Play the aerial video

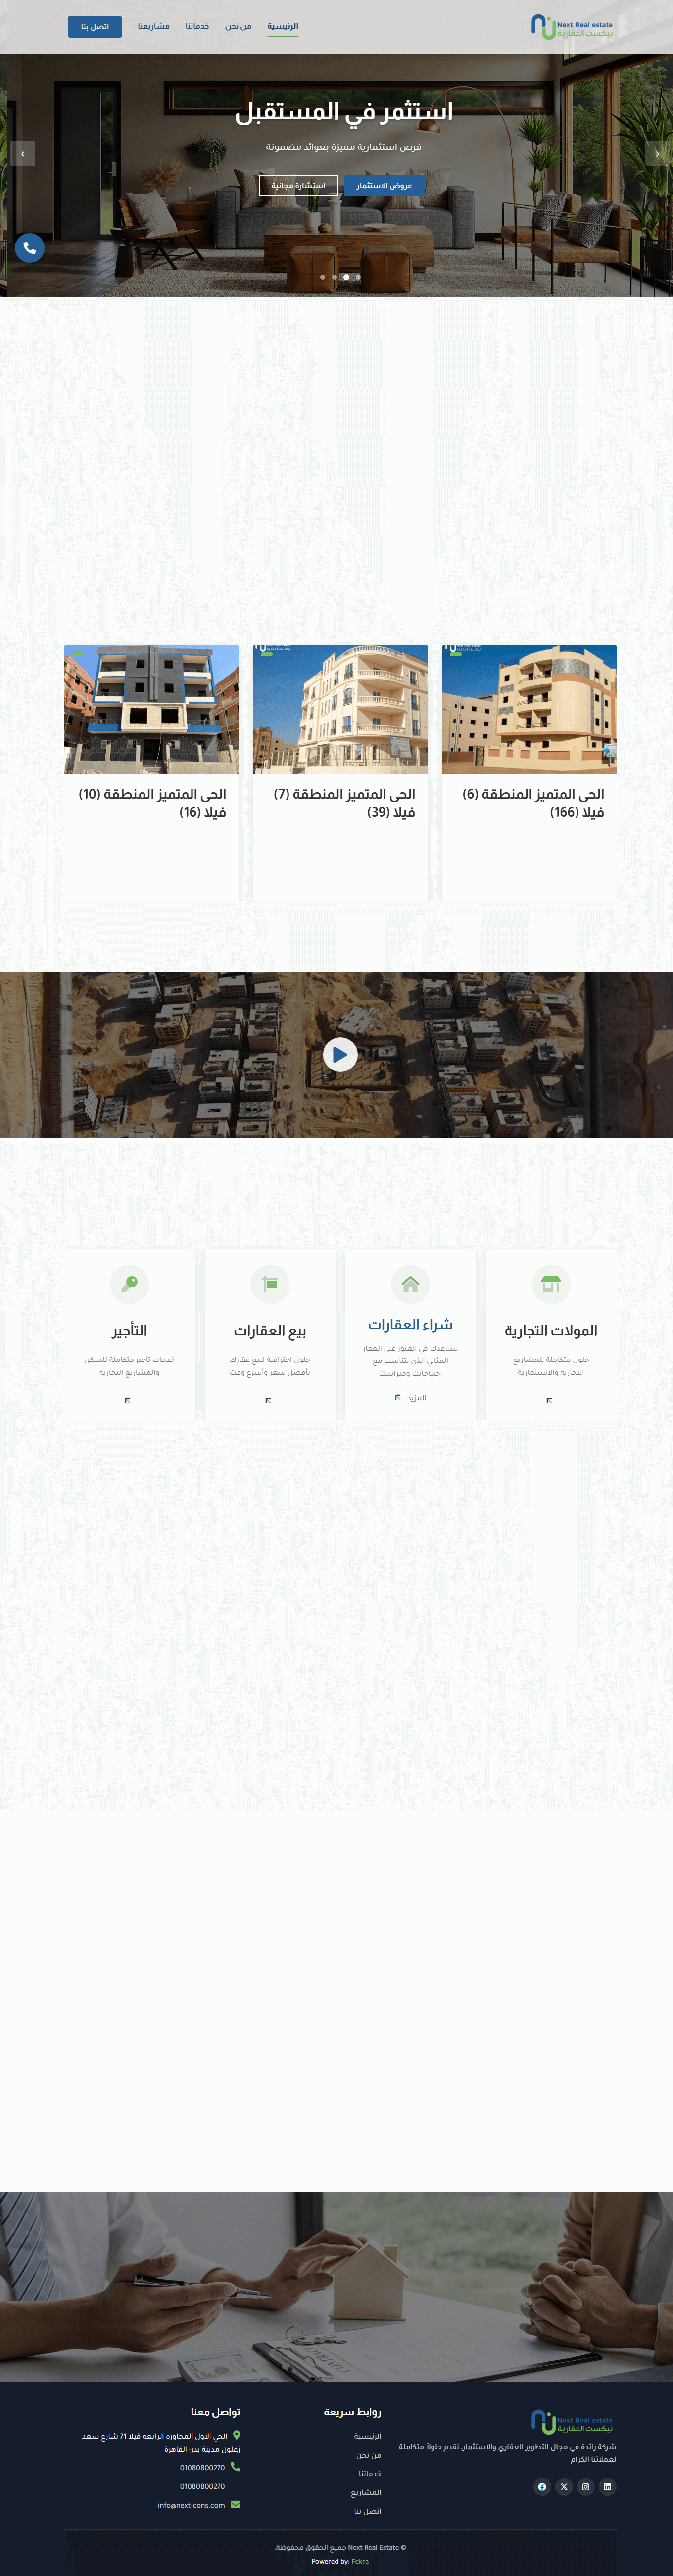(x=340, y=1054)
